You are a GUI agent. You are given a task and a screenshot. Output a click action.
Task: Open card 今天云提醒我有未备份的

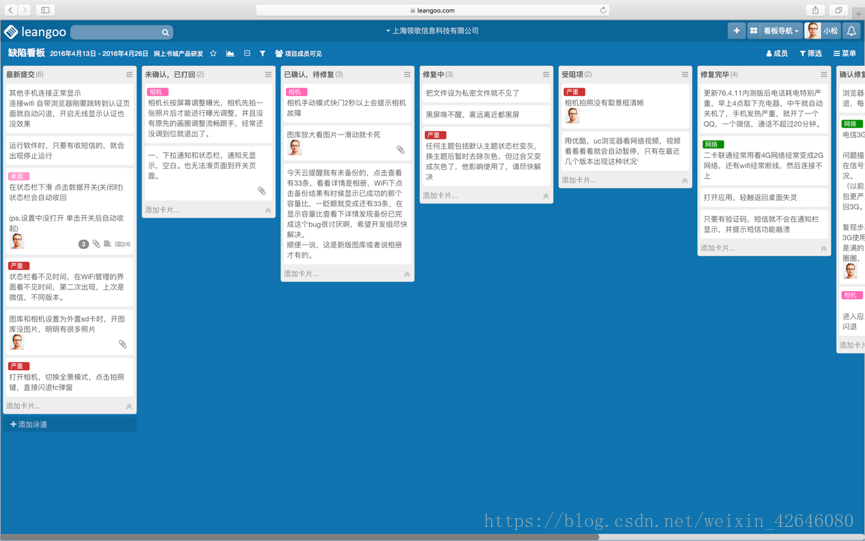tap(348, 213)
